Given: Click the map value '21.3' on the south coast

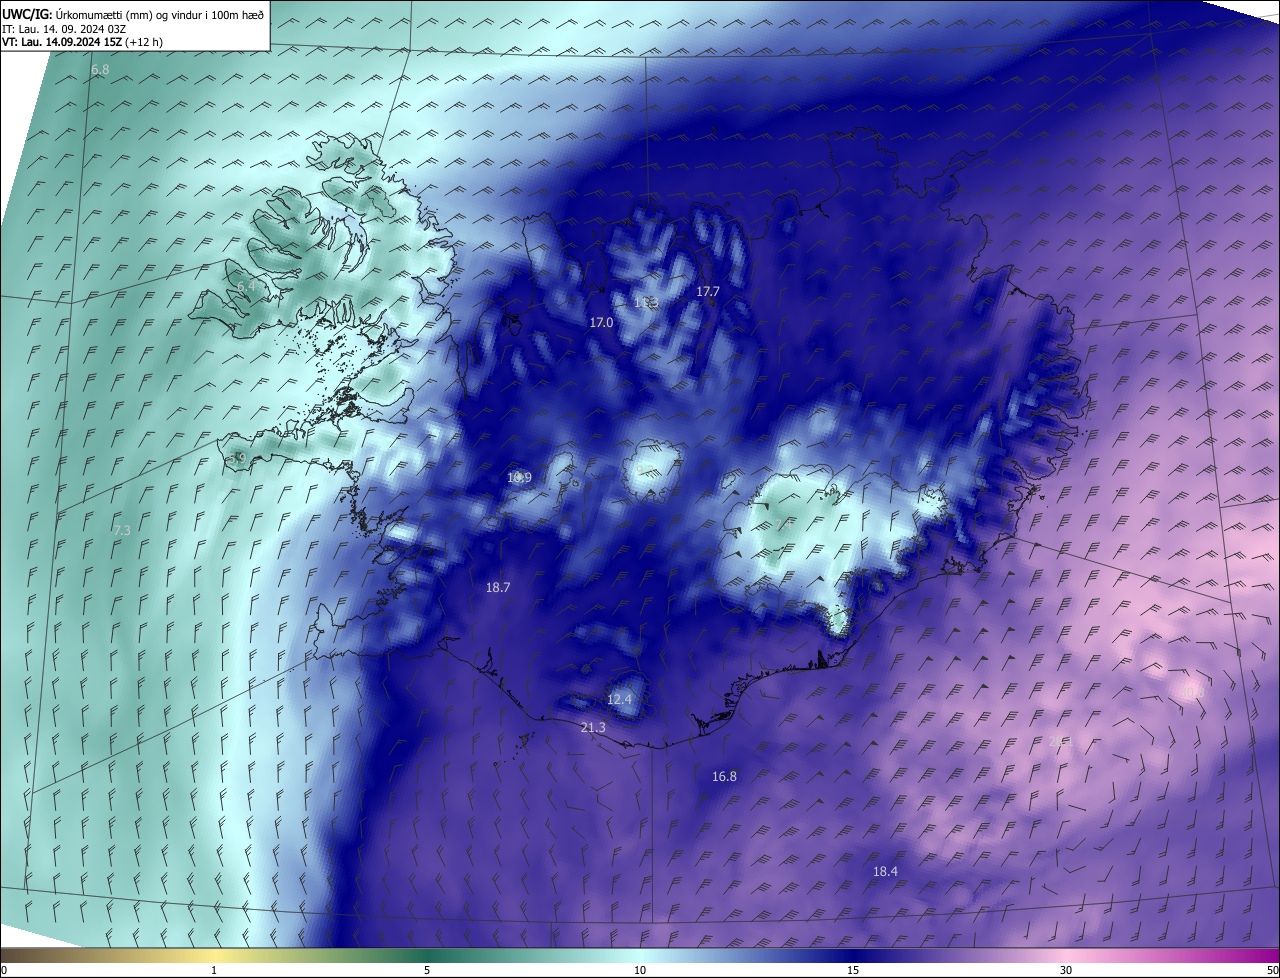Looking at the screenshot, I should click(593, 728).
